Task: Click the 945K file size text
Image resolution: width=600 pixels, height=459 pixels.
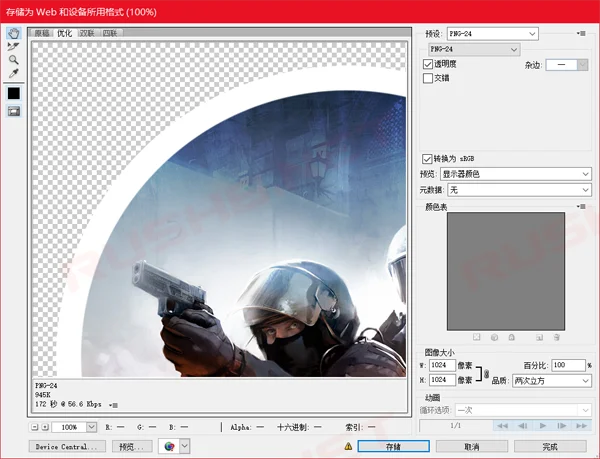Action: click(43, 395)
